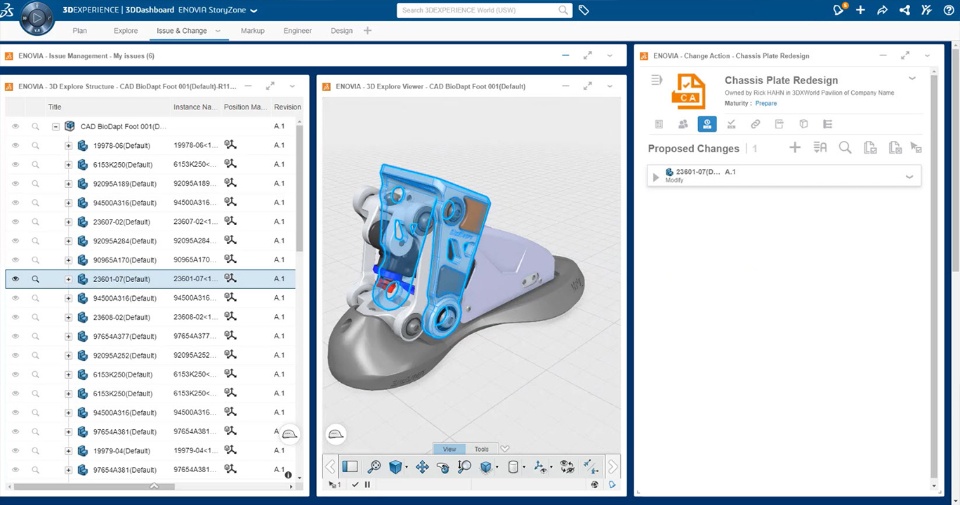
Task: Open the Chassis Plate Redesign header chevron
Action: pyautogui.click(x=912, y=78)
